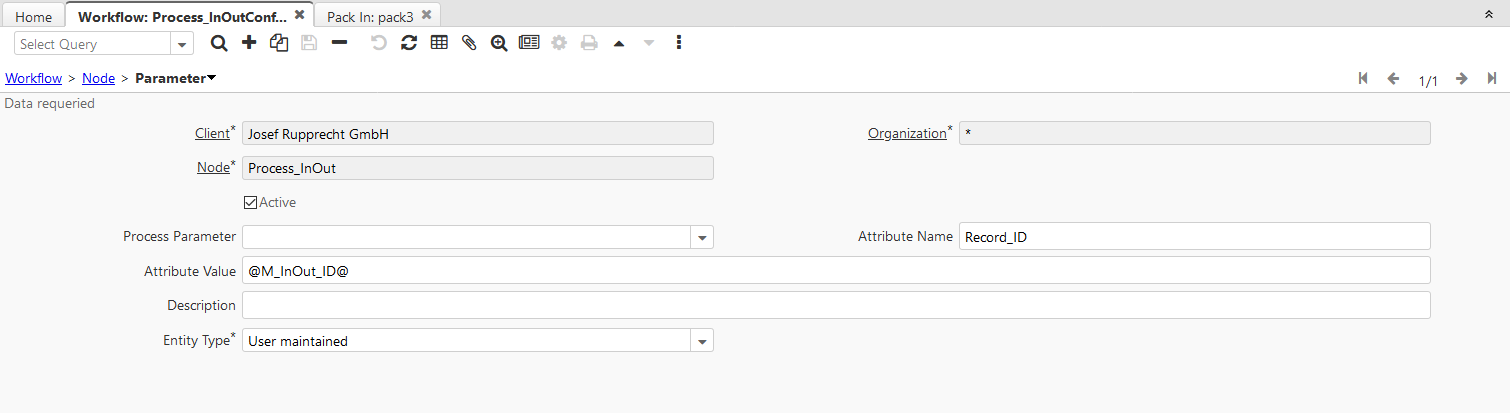Screen dimensions: 1510x413
Task: Close the Workflow Process_InOutConf tab
Action: pyautogui.click(x=300, y=16)
